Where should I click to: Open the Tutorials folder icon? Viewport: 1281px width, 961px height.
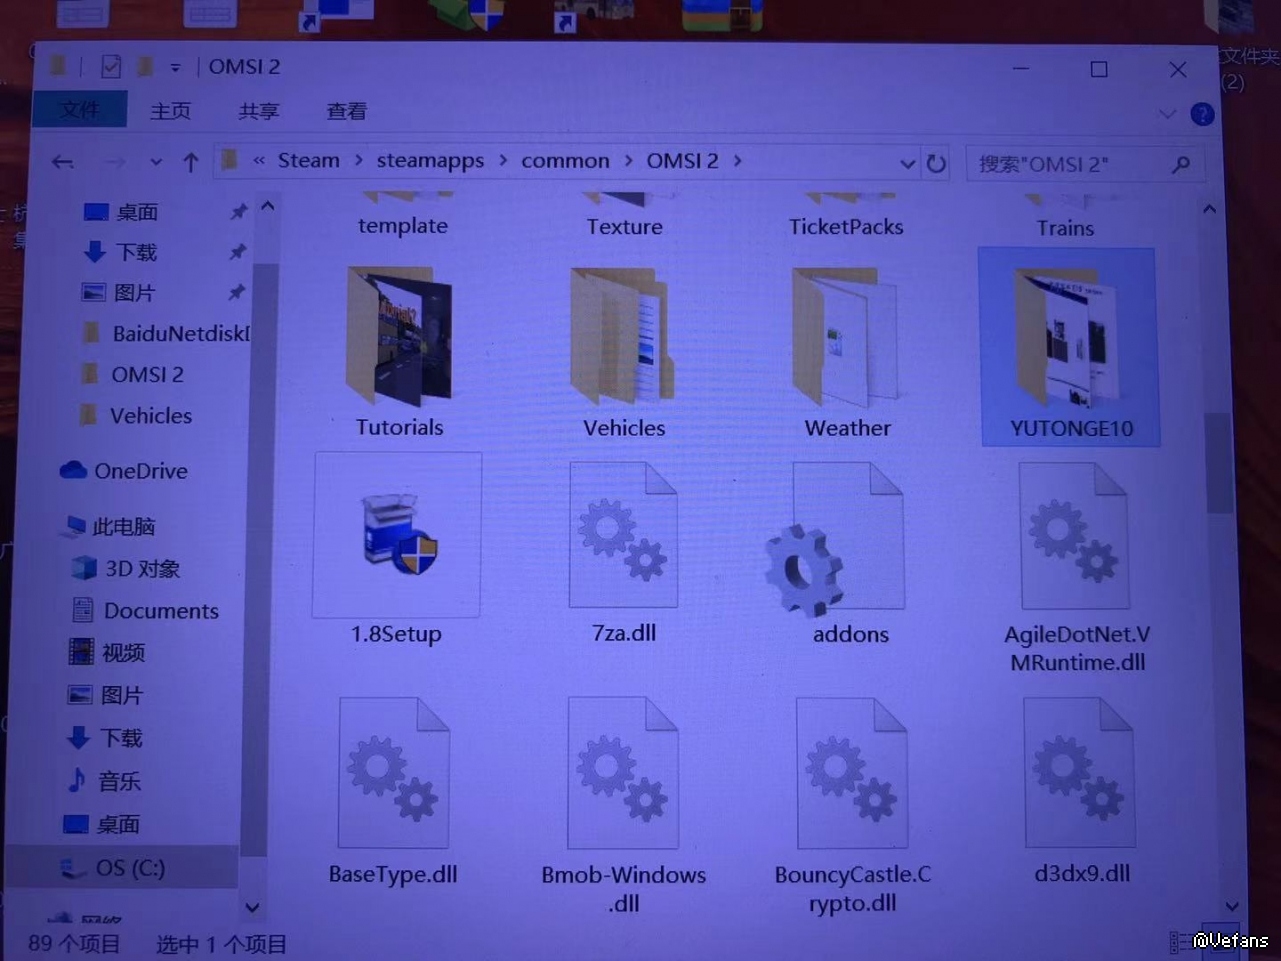point(399,336)
